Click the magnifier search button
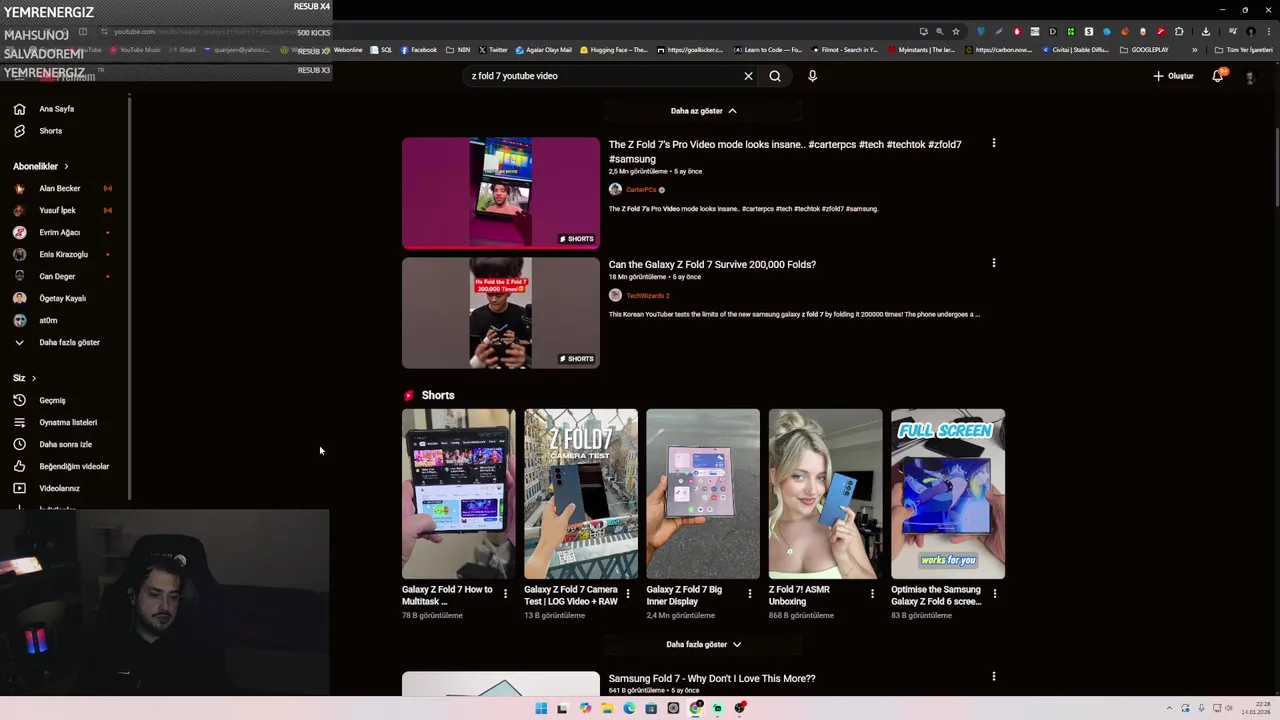This screenshot has height=720, width=1280. tap(775, 76)
